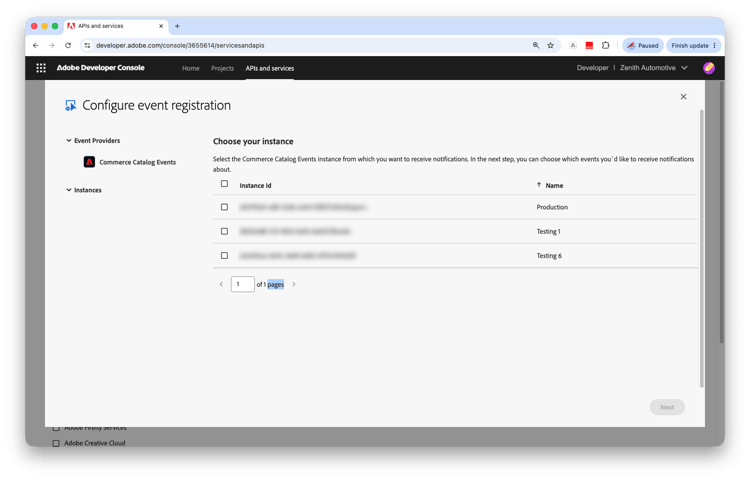Viewport: 750px width, 480px height.
Task: Open a new browser tab with plus
Action: [x=177, y=26]
